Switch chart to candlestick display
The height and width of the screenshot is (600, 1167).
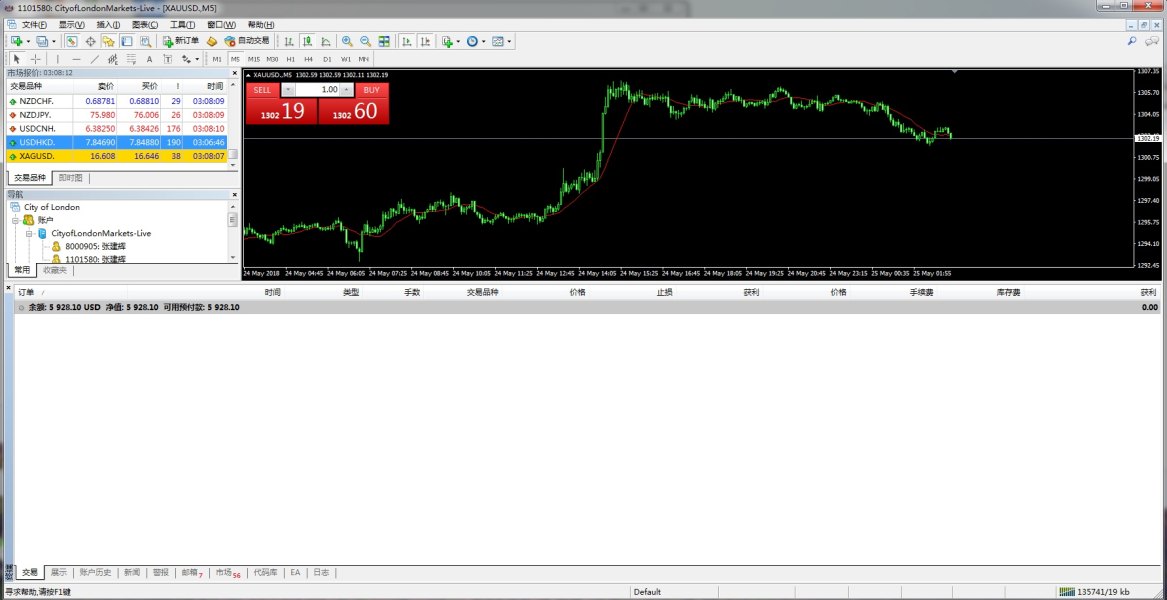(307, 41)
